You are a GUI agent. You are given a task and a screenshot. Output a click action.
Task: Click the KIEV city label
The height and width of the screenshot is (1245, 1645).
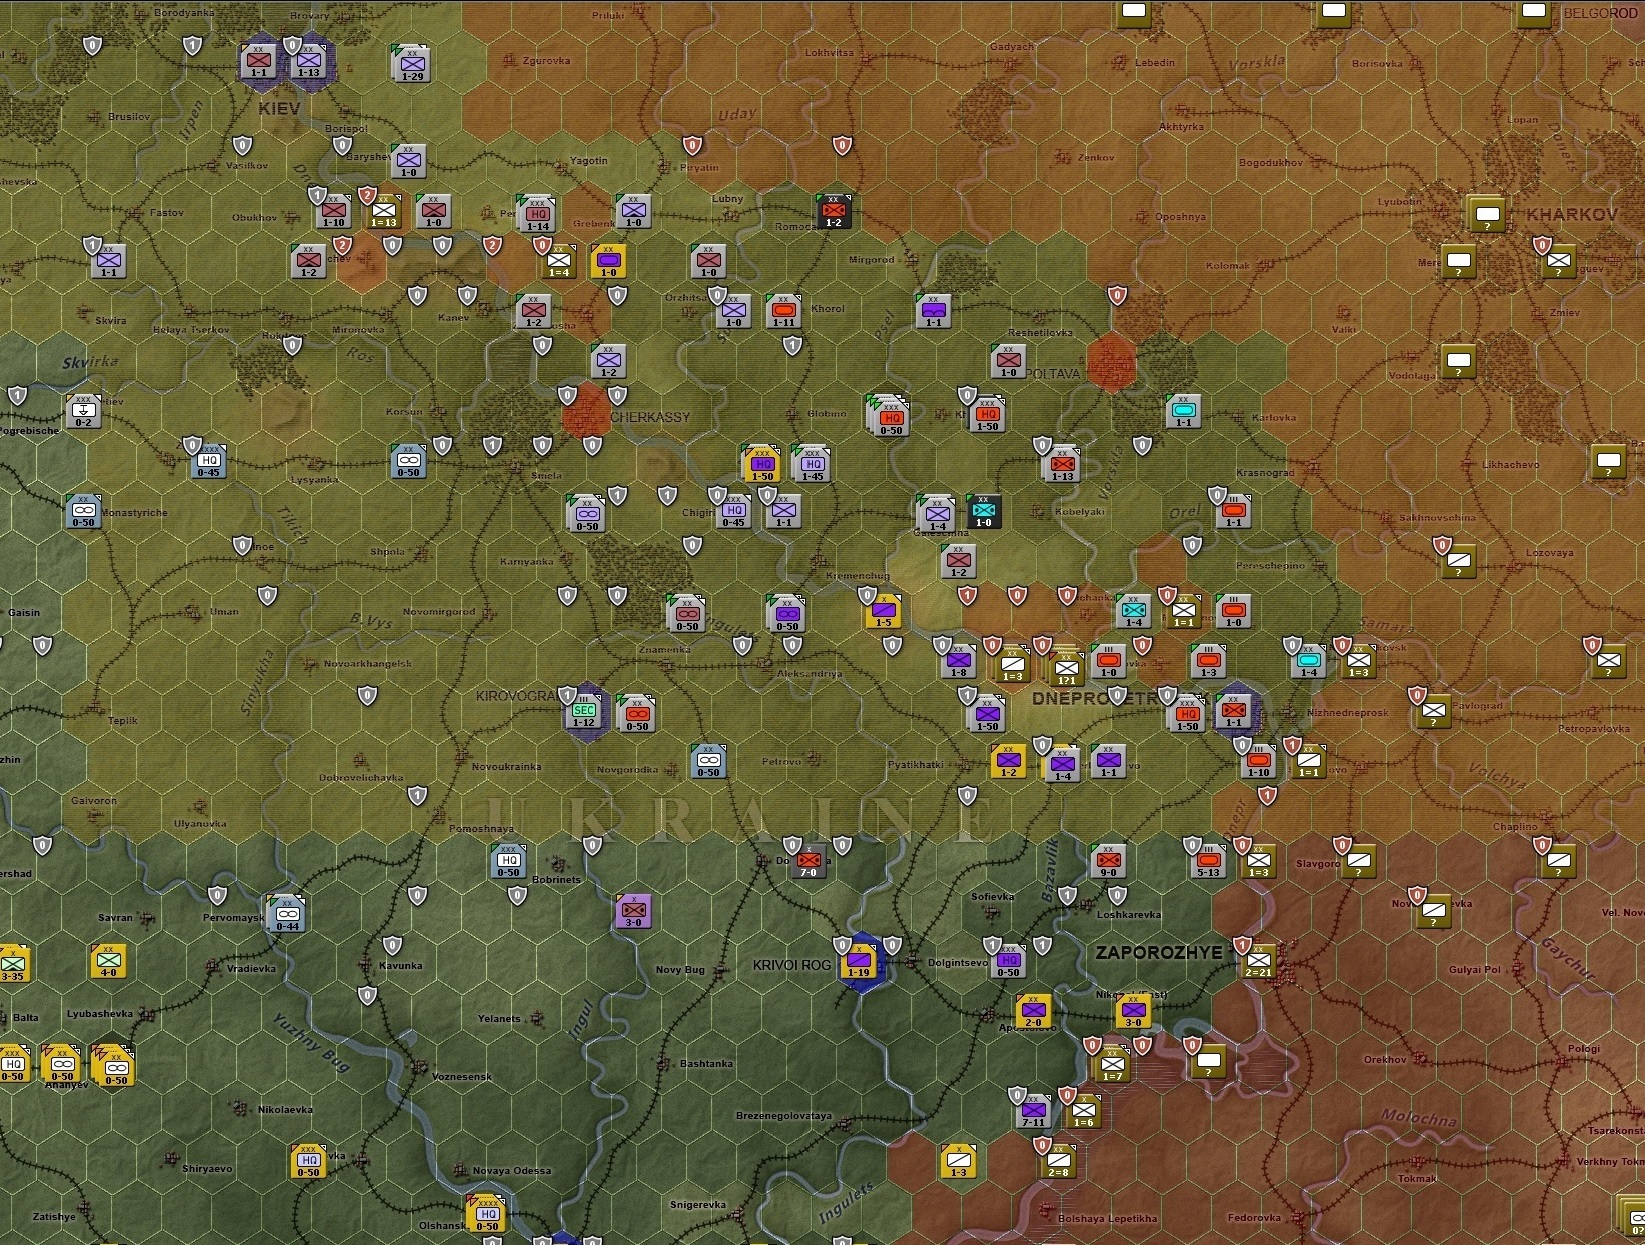point(279,108)
